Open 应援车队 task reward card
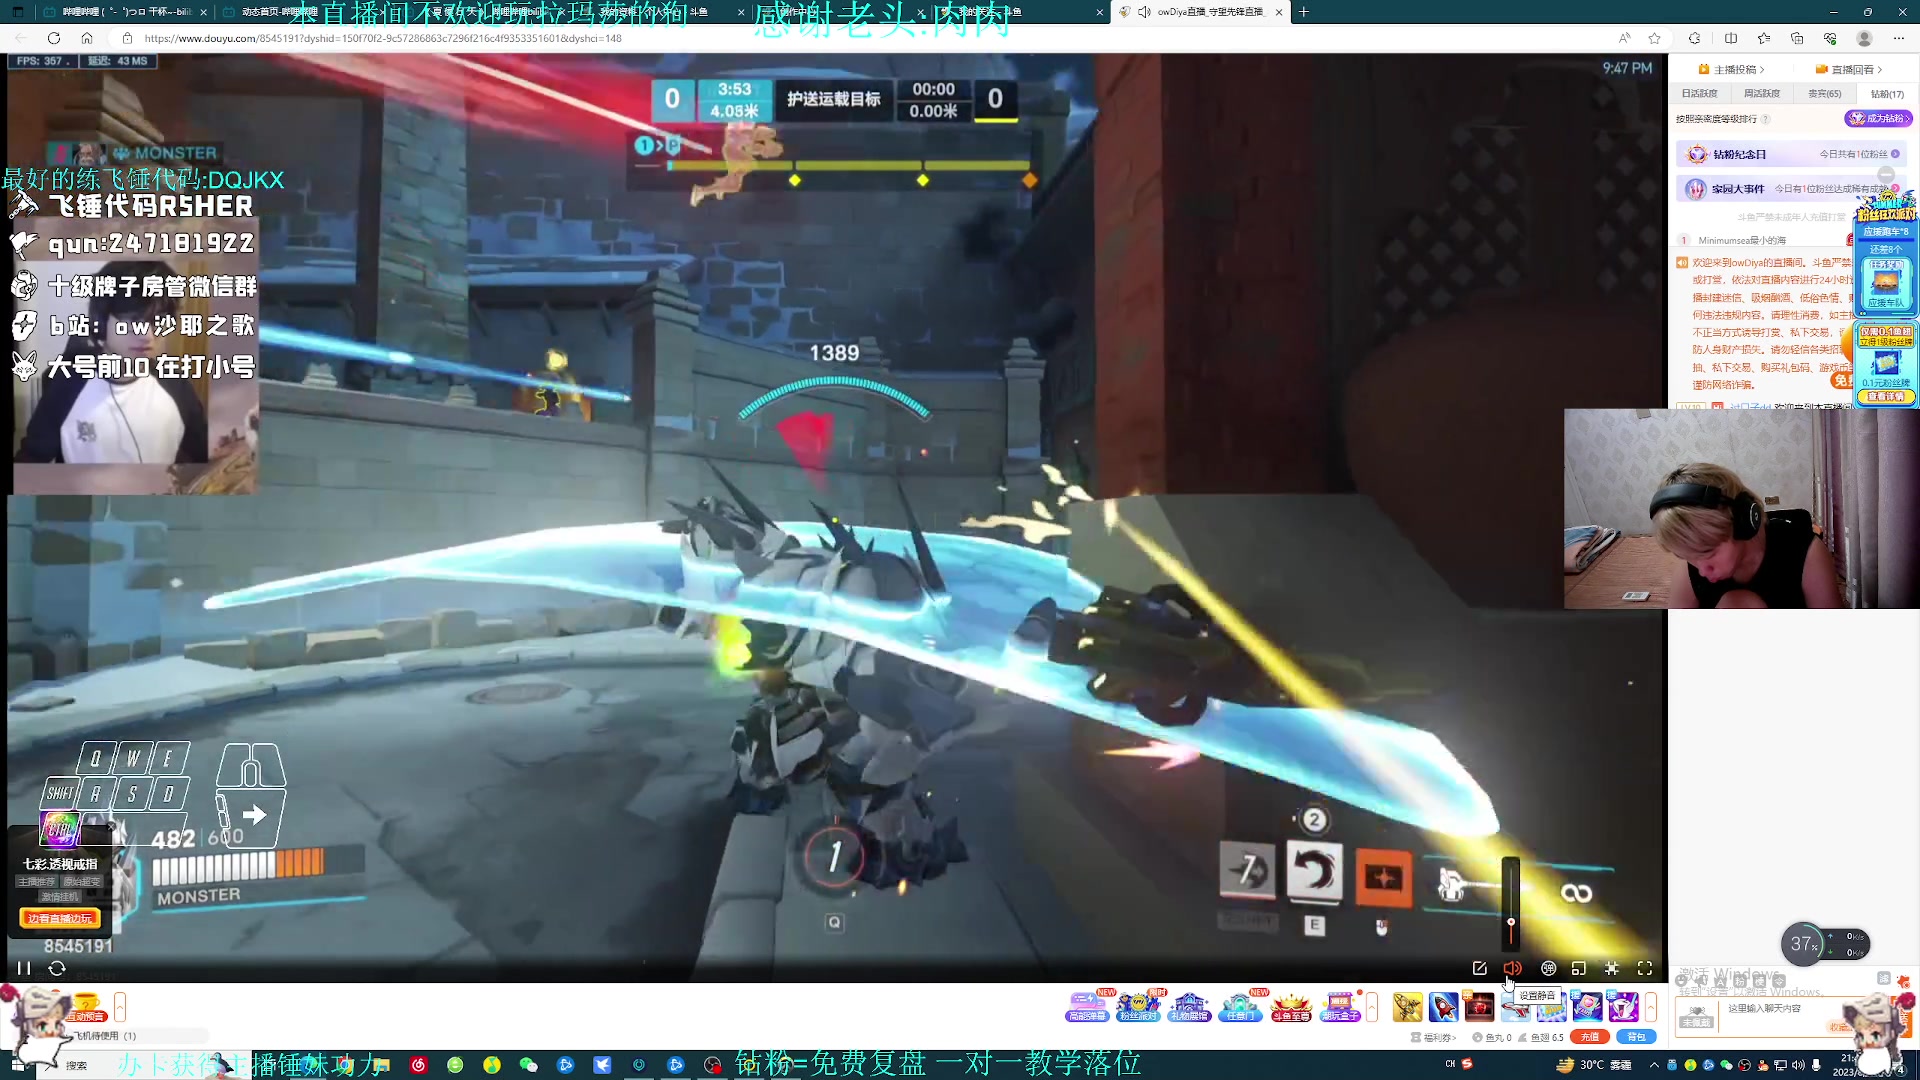This screenshot has width=1920, height=1080. coord(1885,284)
